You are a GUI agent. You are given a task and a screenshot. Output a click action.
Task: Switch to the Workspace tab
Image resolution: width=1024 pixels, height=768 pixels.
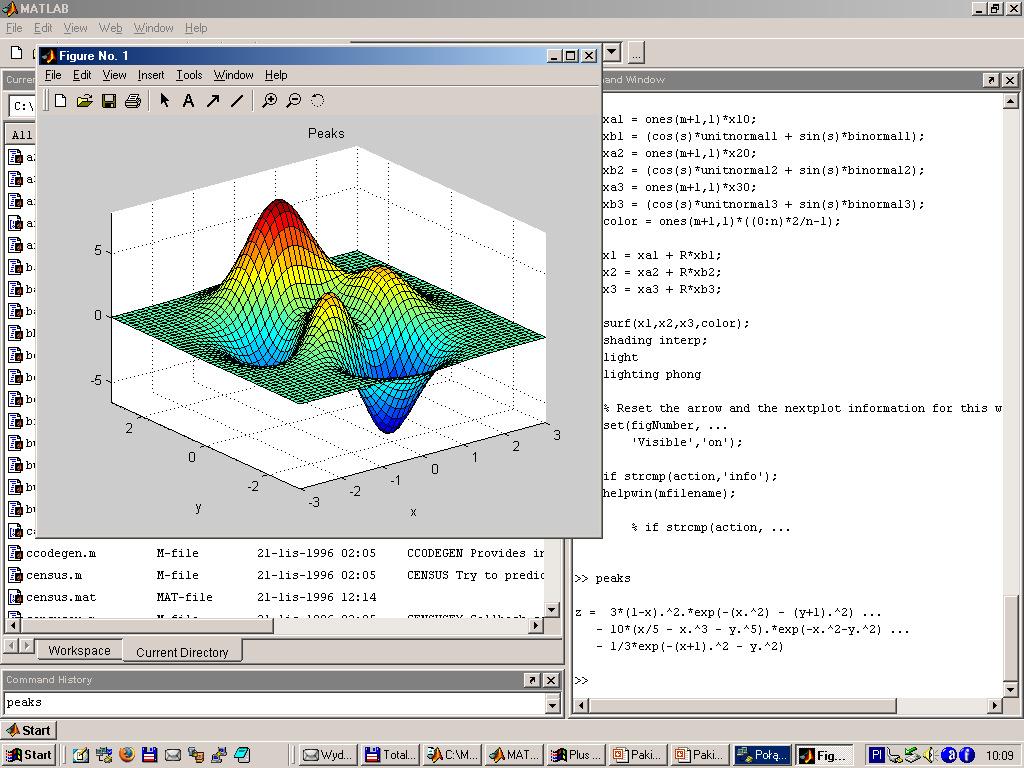click(x=80, y=650)
